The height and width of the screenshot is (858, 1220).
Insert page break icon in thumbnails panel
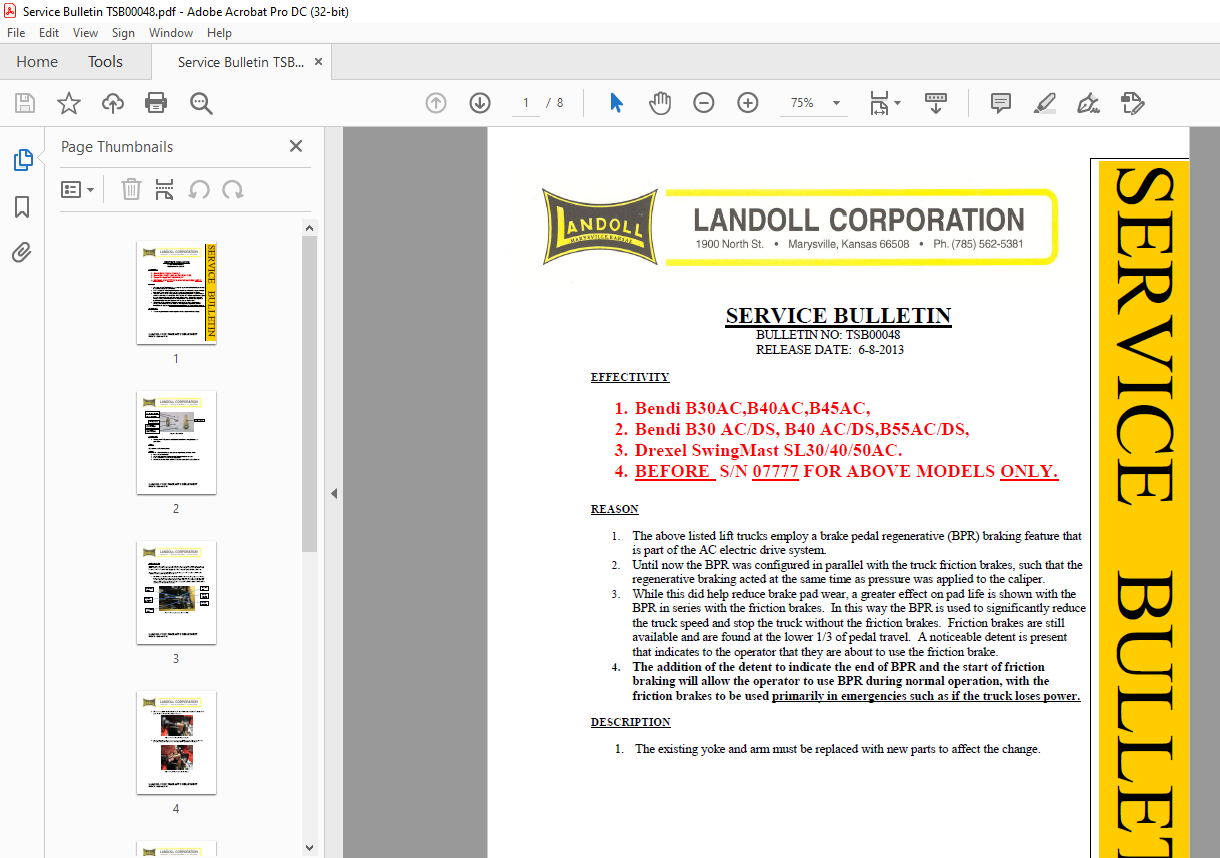click(x=165, y=189)
